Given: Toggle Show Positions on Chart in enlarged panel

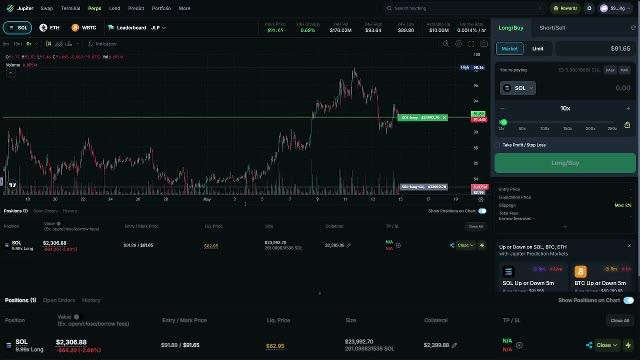Looking at the screenshot, I should click(629, 300).
